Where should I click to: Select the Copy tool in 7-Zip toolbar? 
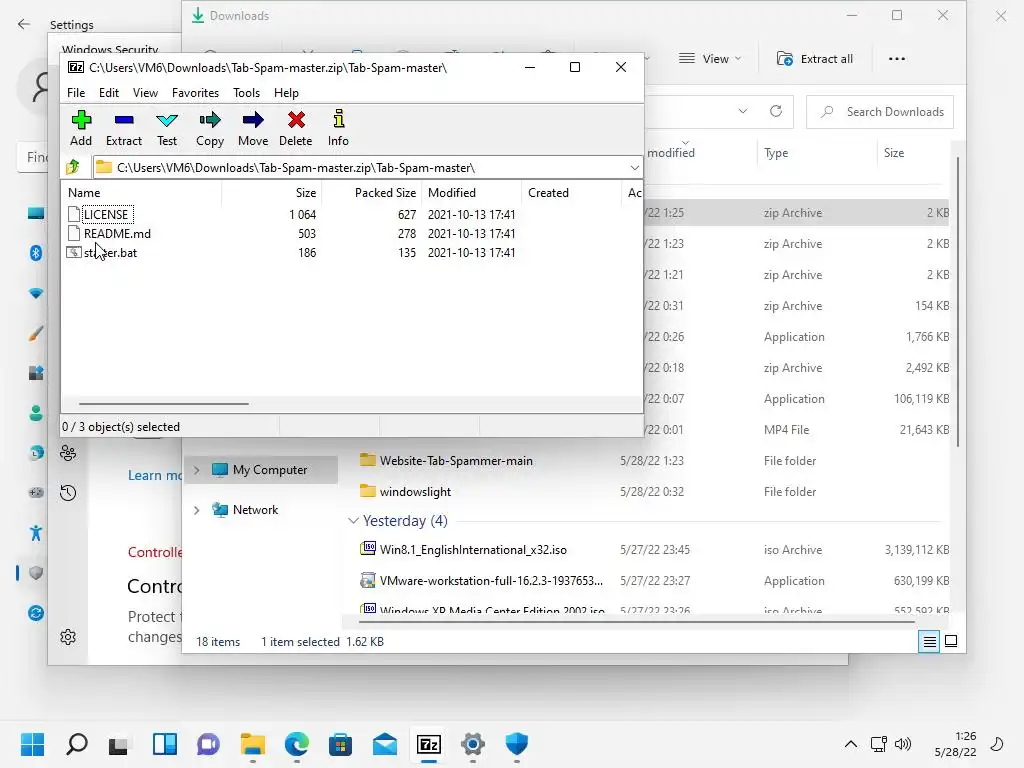point(210,128)
